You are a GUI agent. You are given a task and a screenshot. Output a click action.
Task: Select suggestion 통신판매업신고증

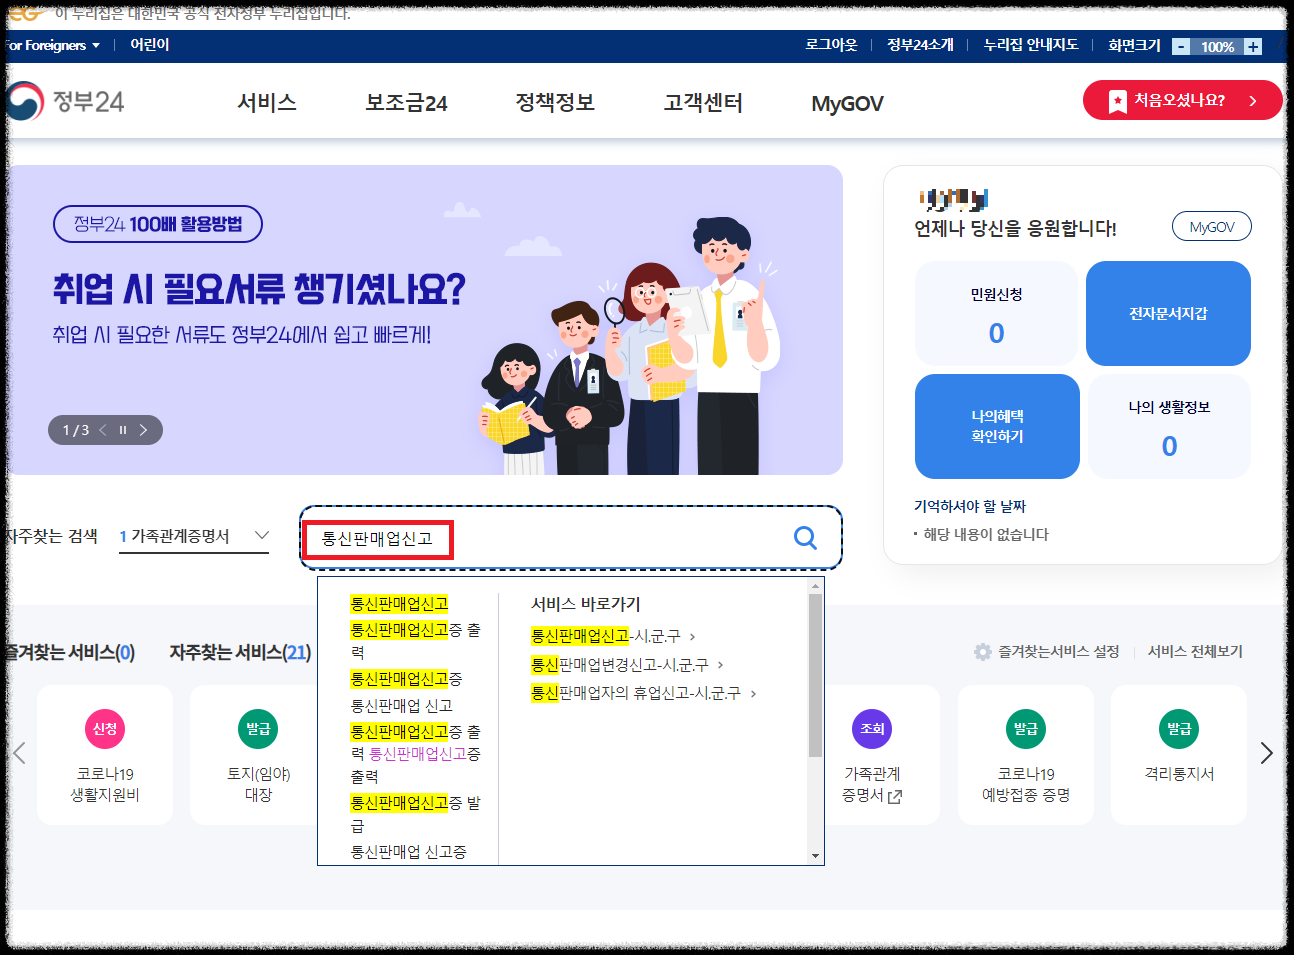(x=406, y=679)
